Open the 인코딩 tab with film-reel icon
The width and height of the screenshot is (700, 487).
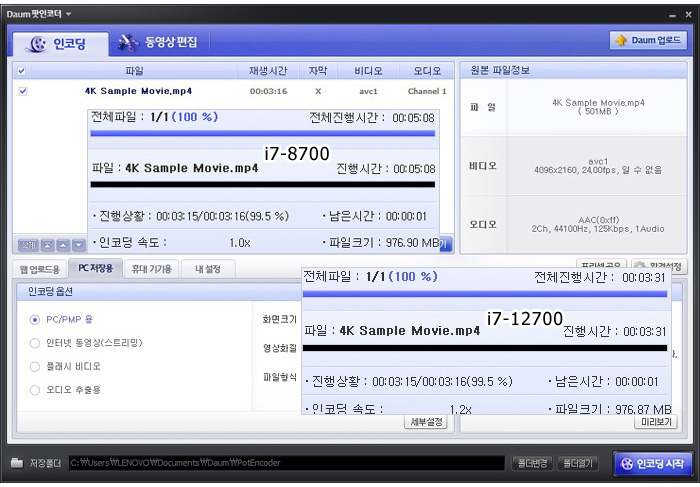[56, 43]
